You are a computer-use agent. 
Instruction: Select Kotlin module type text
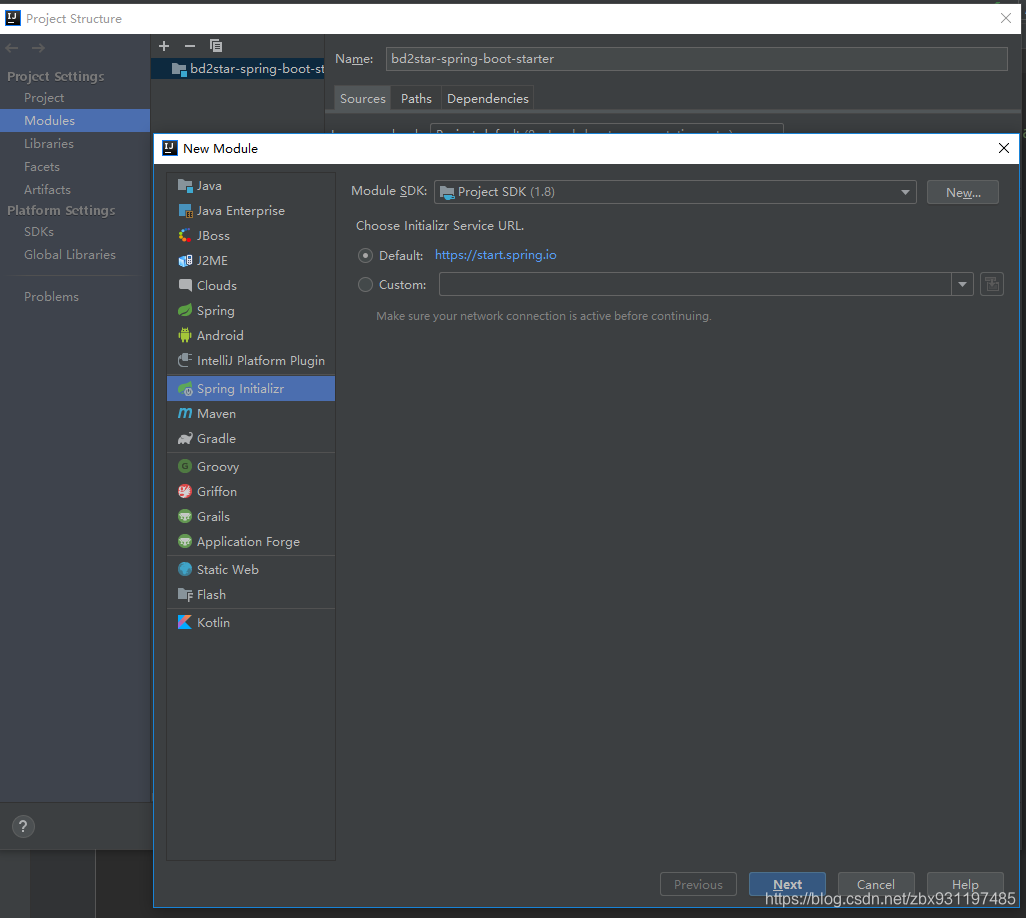click(x=213, y=622)
